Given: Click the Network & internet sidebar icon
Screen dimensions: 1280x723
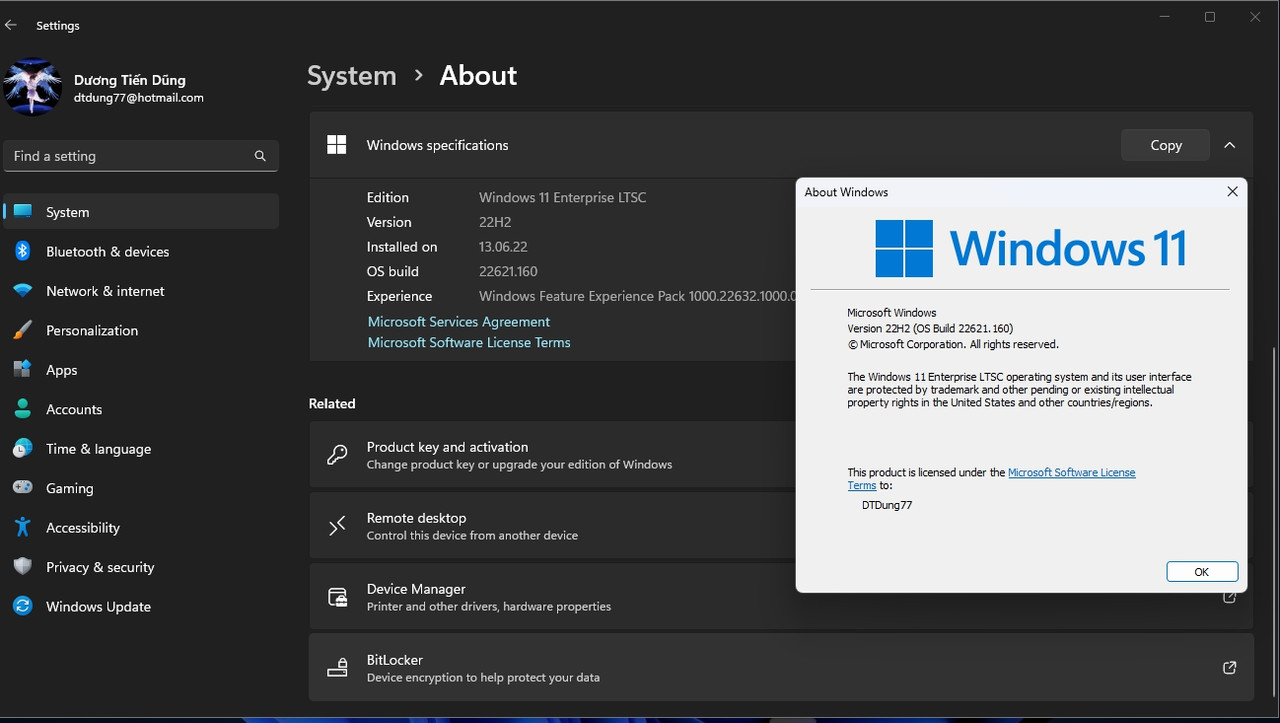Looking at the screenshot, I should click(x=22, y=291).
